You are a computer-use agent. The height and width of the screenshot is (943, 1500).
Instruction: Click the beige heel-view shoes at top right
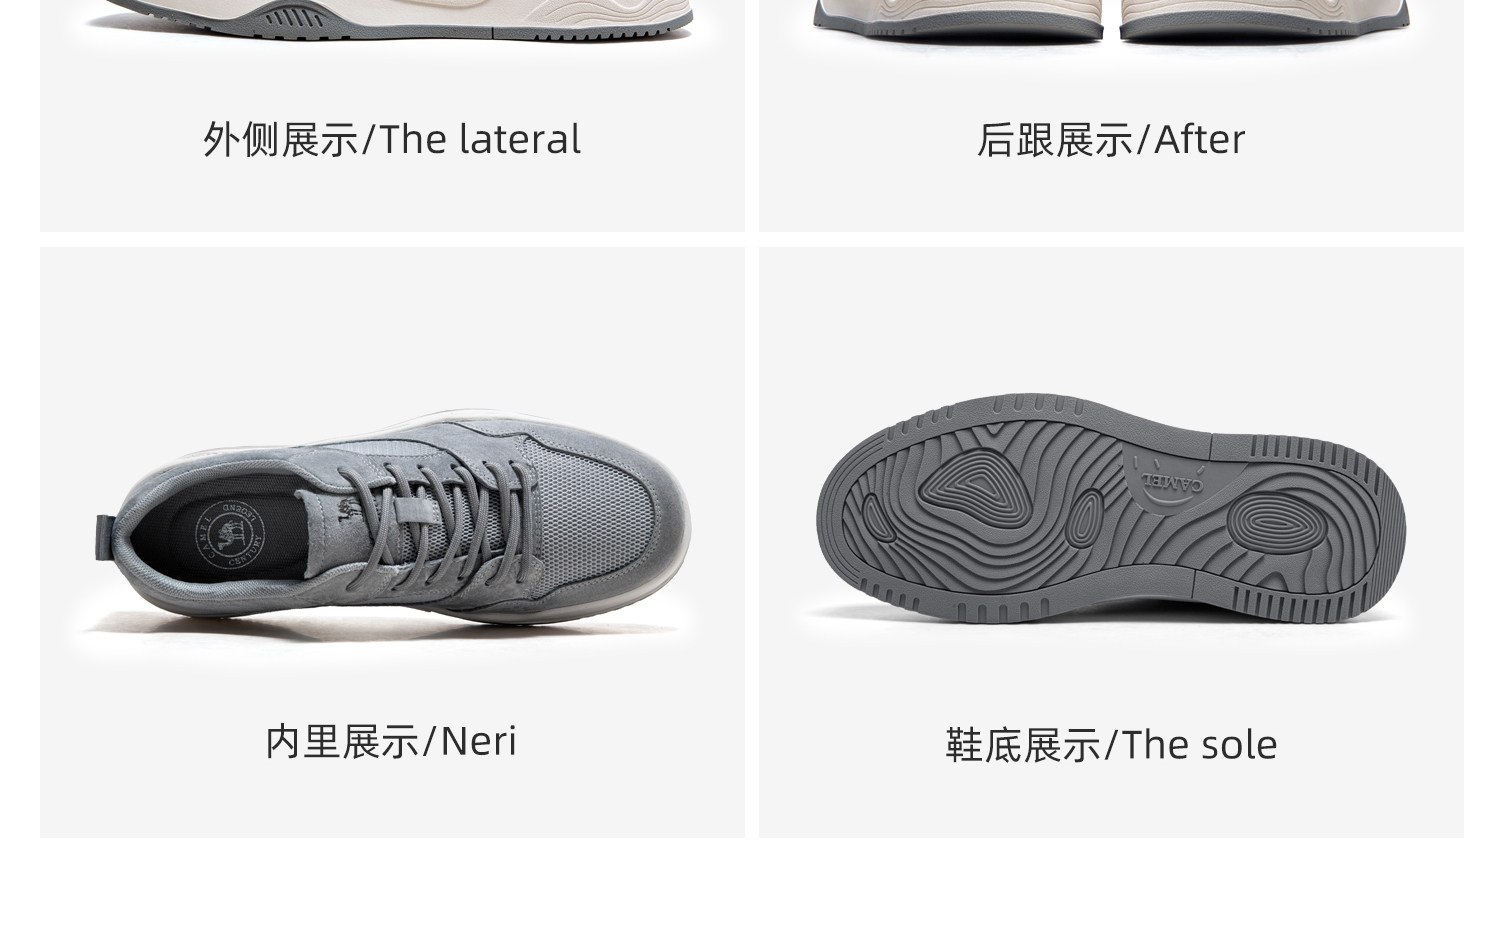click(x=1111, y=19)
